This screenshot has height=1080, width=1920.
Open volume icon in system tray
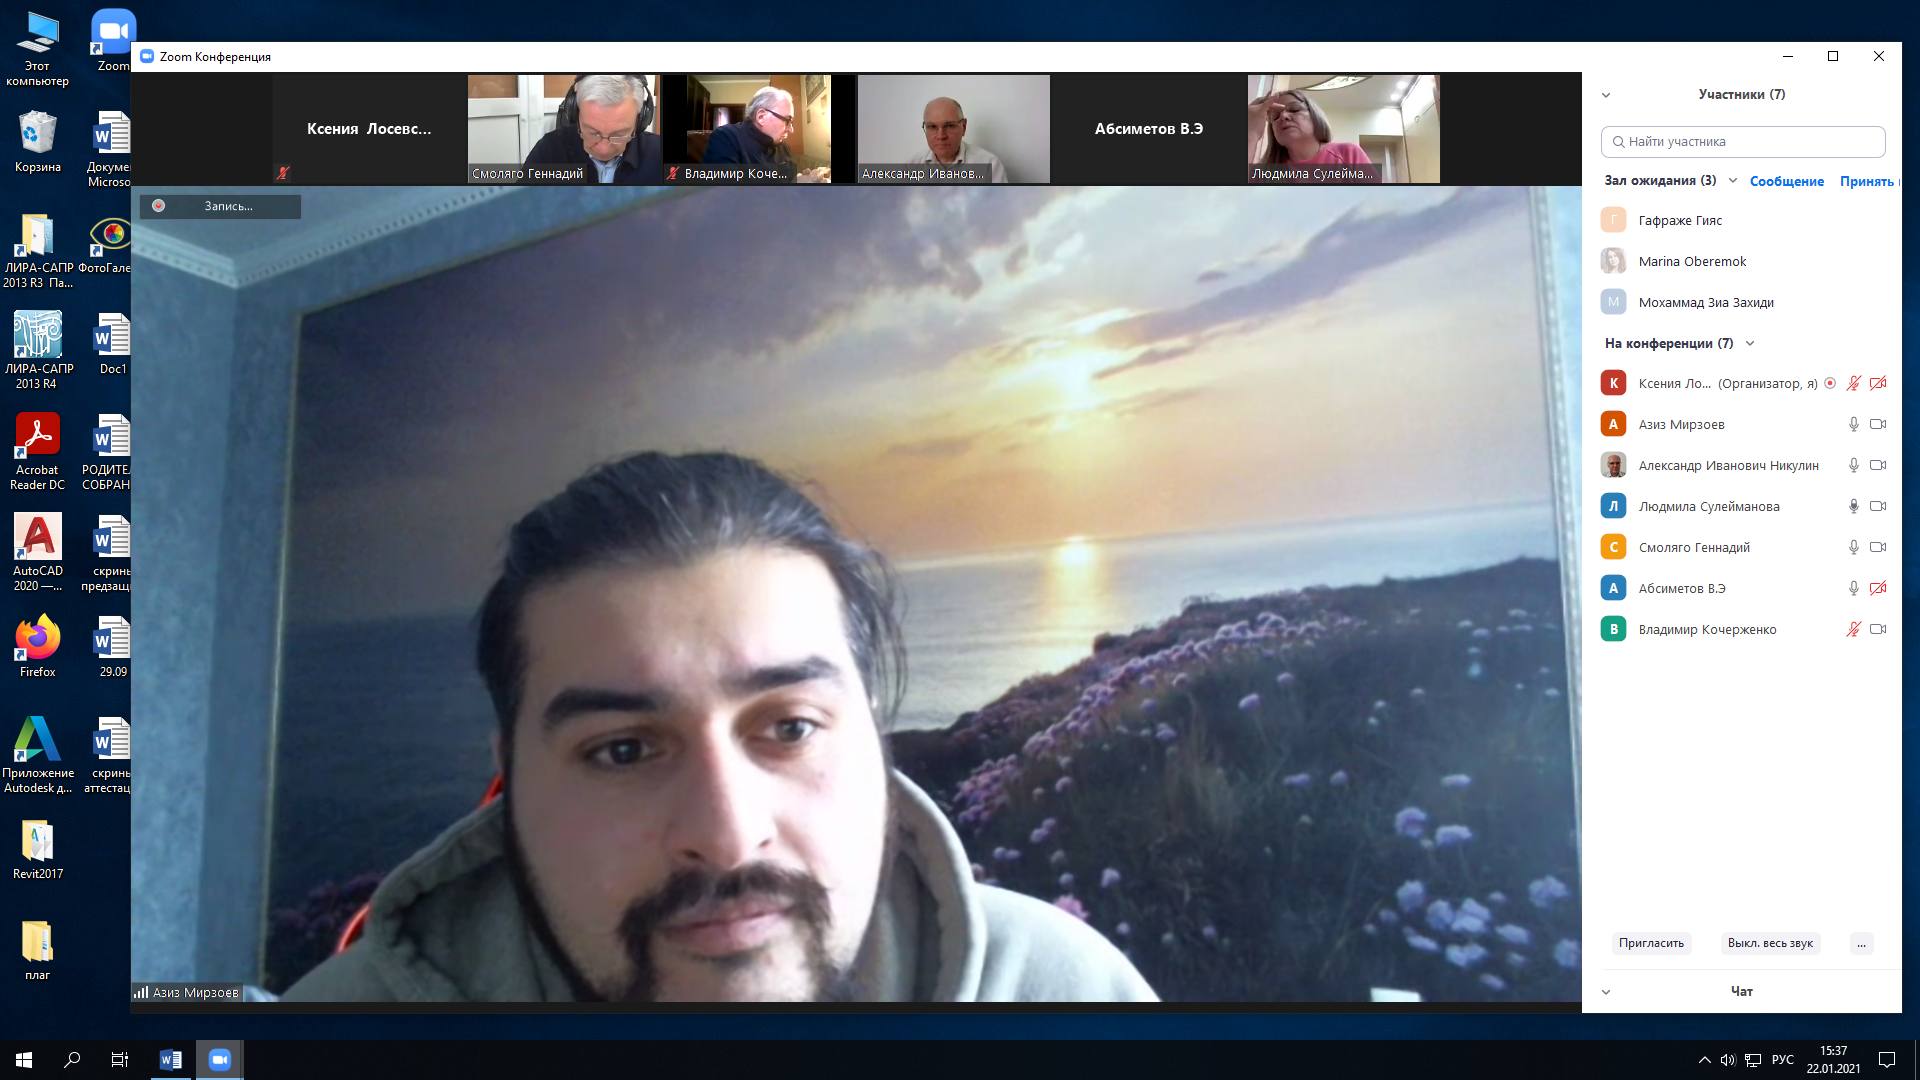[1728, 1060]
